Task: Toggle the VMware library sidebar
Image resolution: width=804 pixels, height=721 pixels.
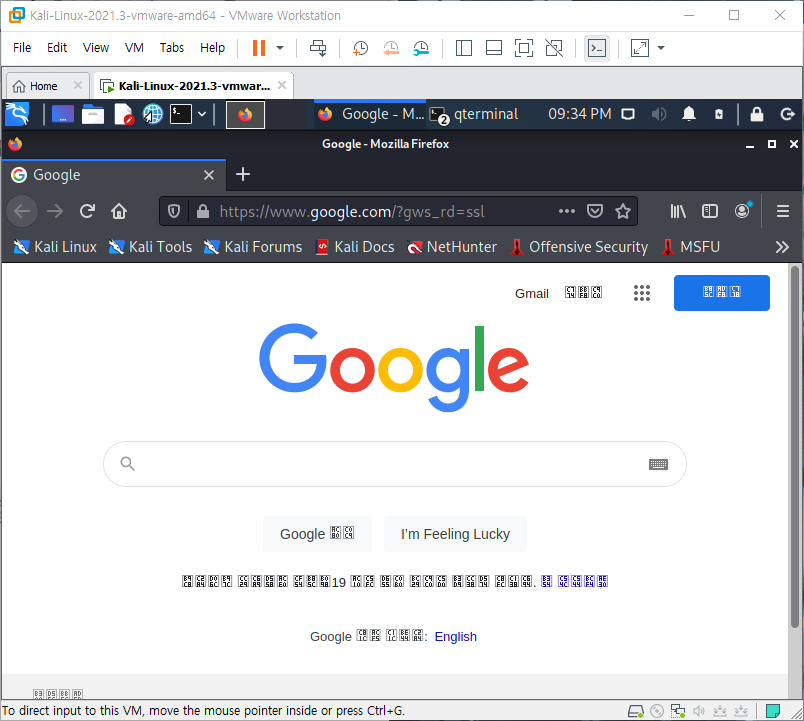Action: [x=464, y=48]
